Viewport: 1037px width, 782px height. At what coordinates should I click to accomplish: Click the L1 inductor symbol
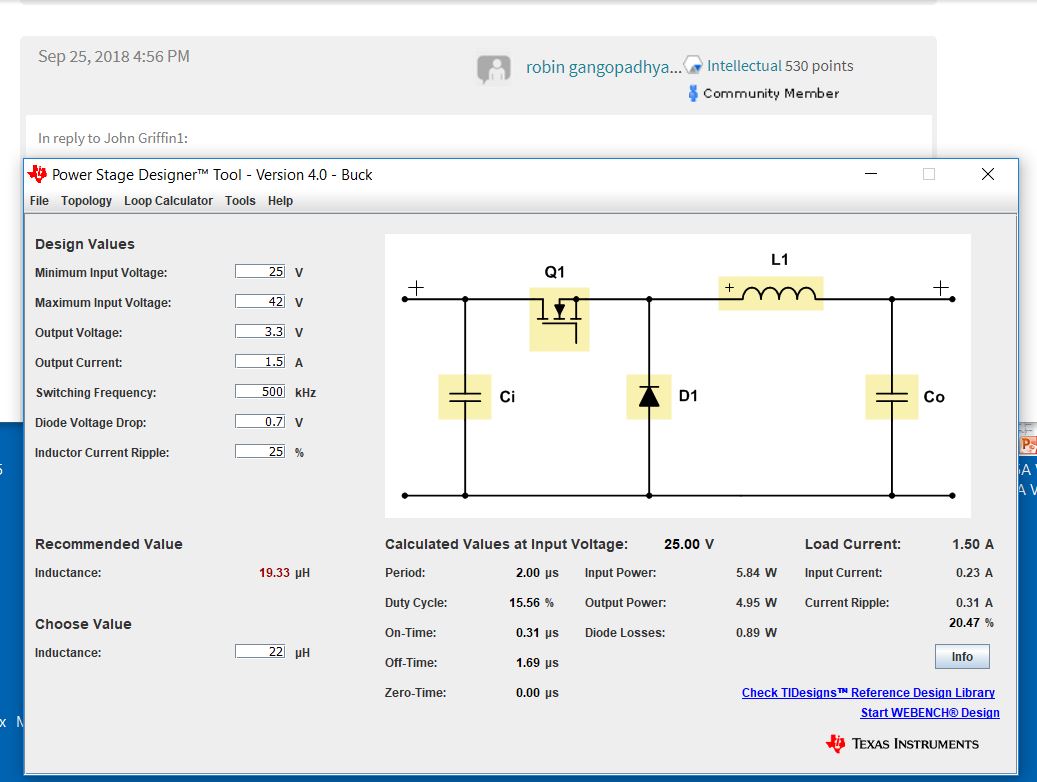click(770, 293)
